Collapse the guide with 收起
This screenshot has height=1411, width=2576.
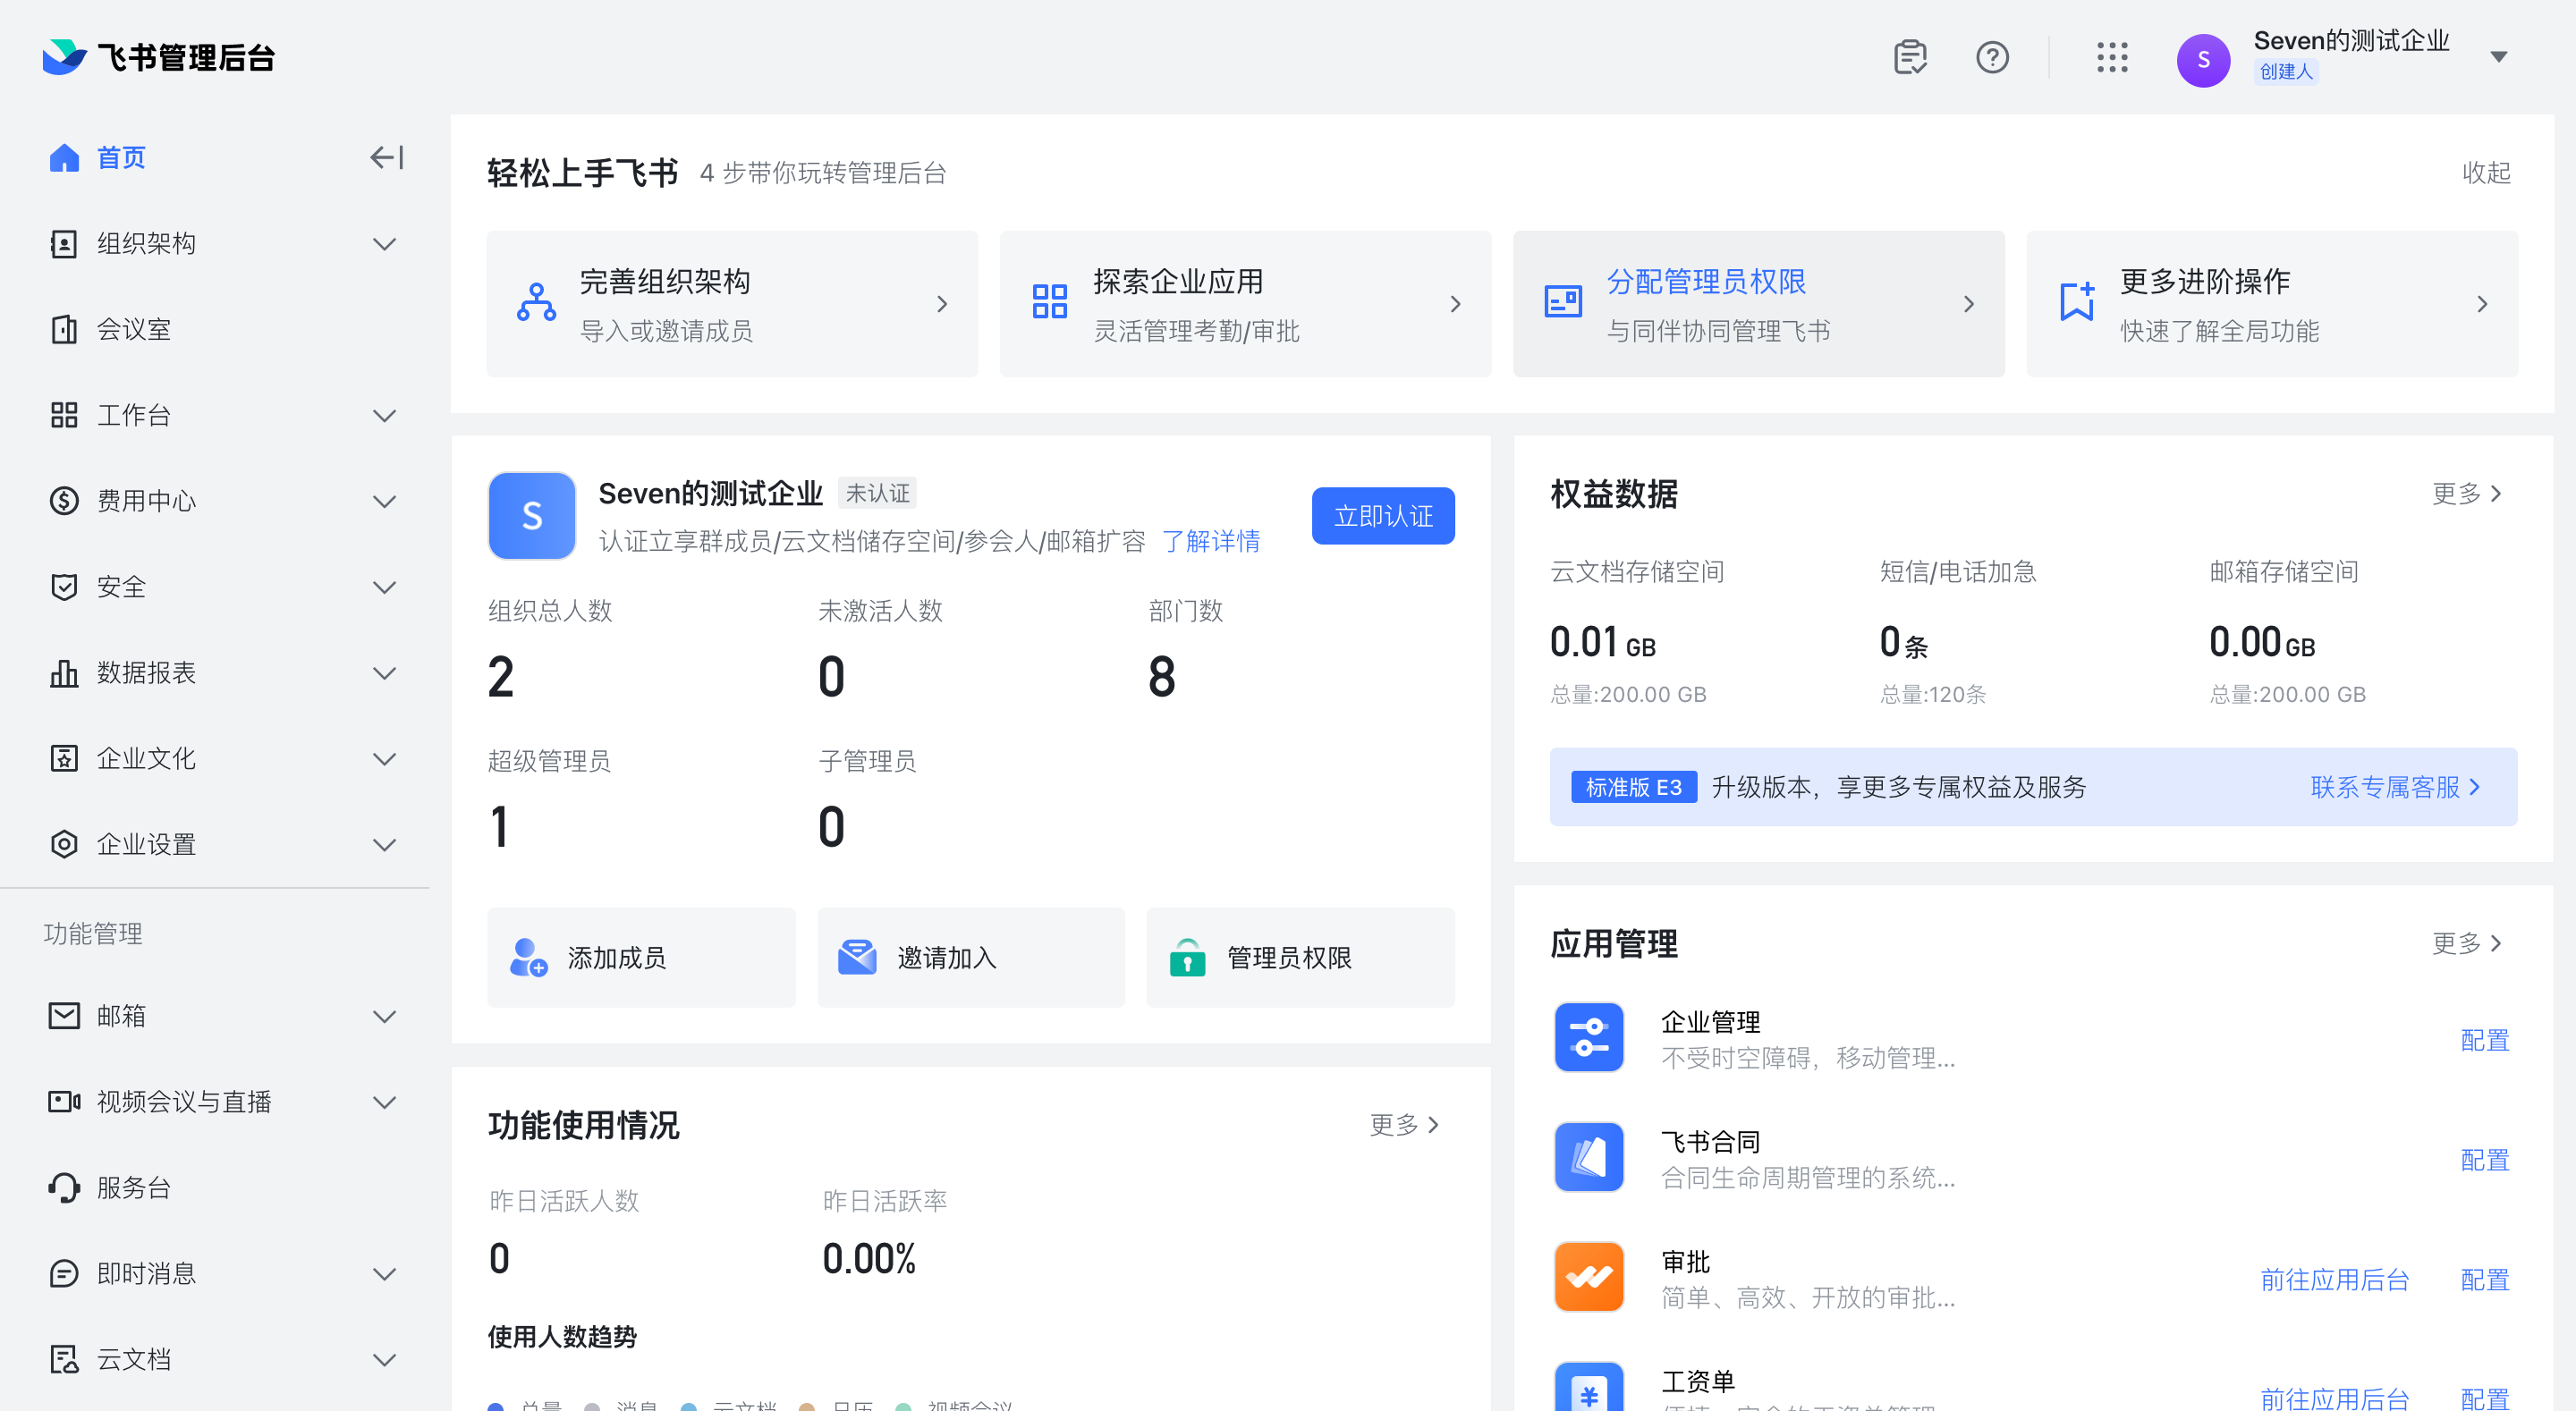[x=2485, y=173]
